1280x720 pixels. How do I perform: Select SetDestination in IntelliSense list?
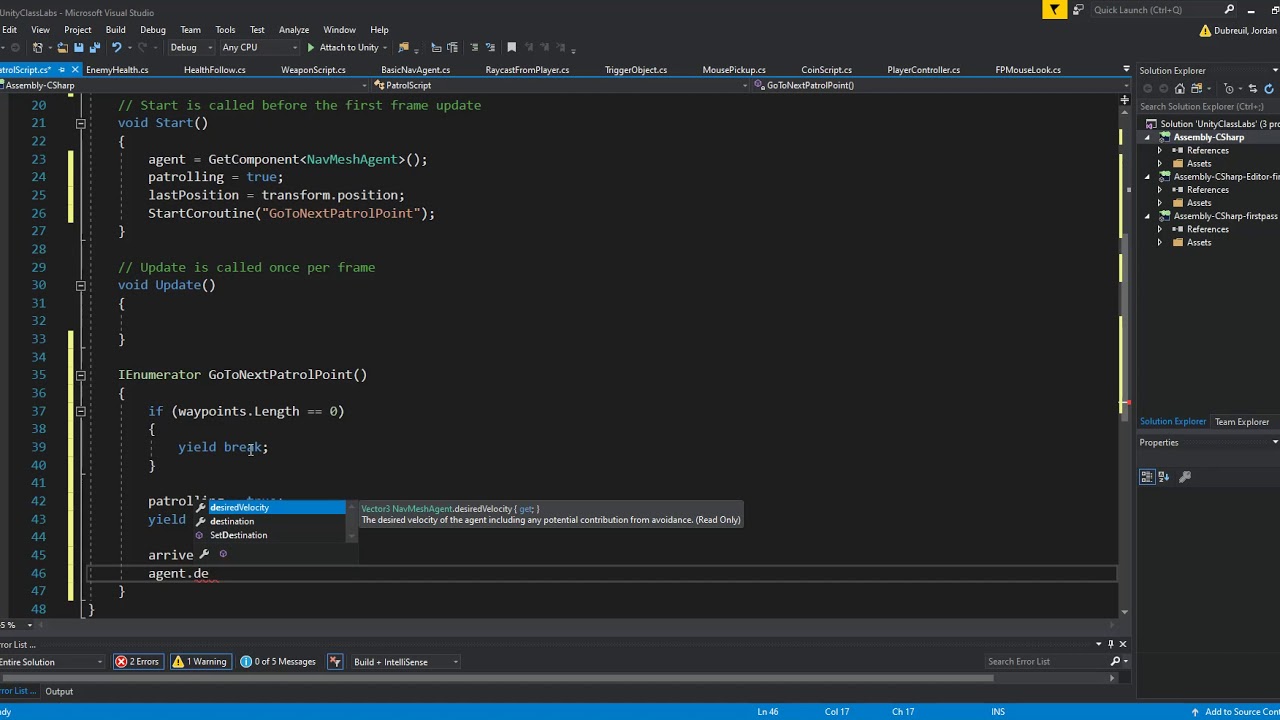point(238,536)
